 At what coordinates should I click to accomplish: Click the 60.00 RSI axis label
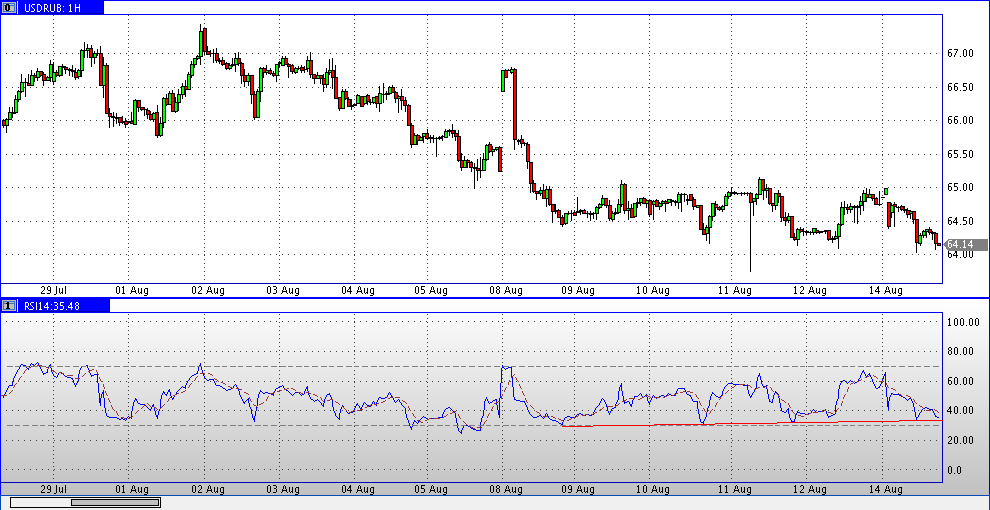pos(960,381)
